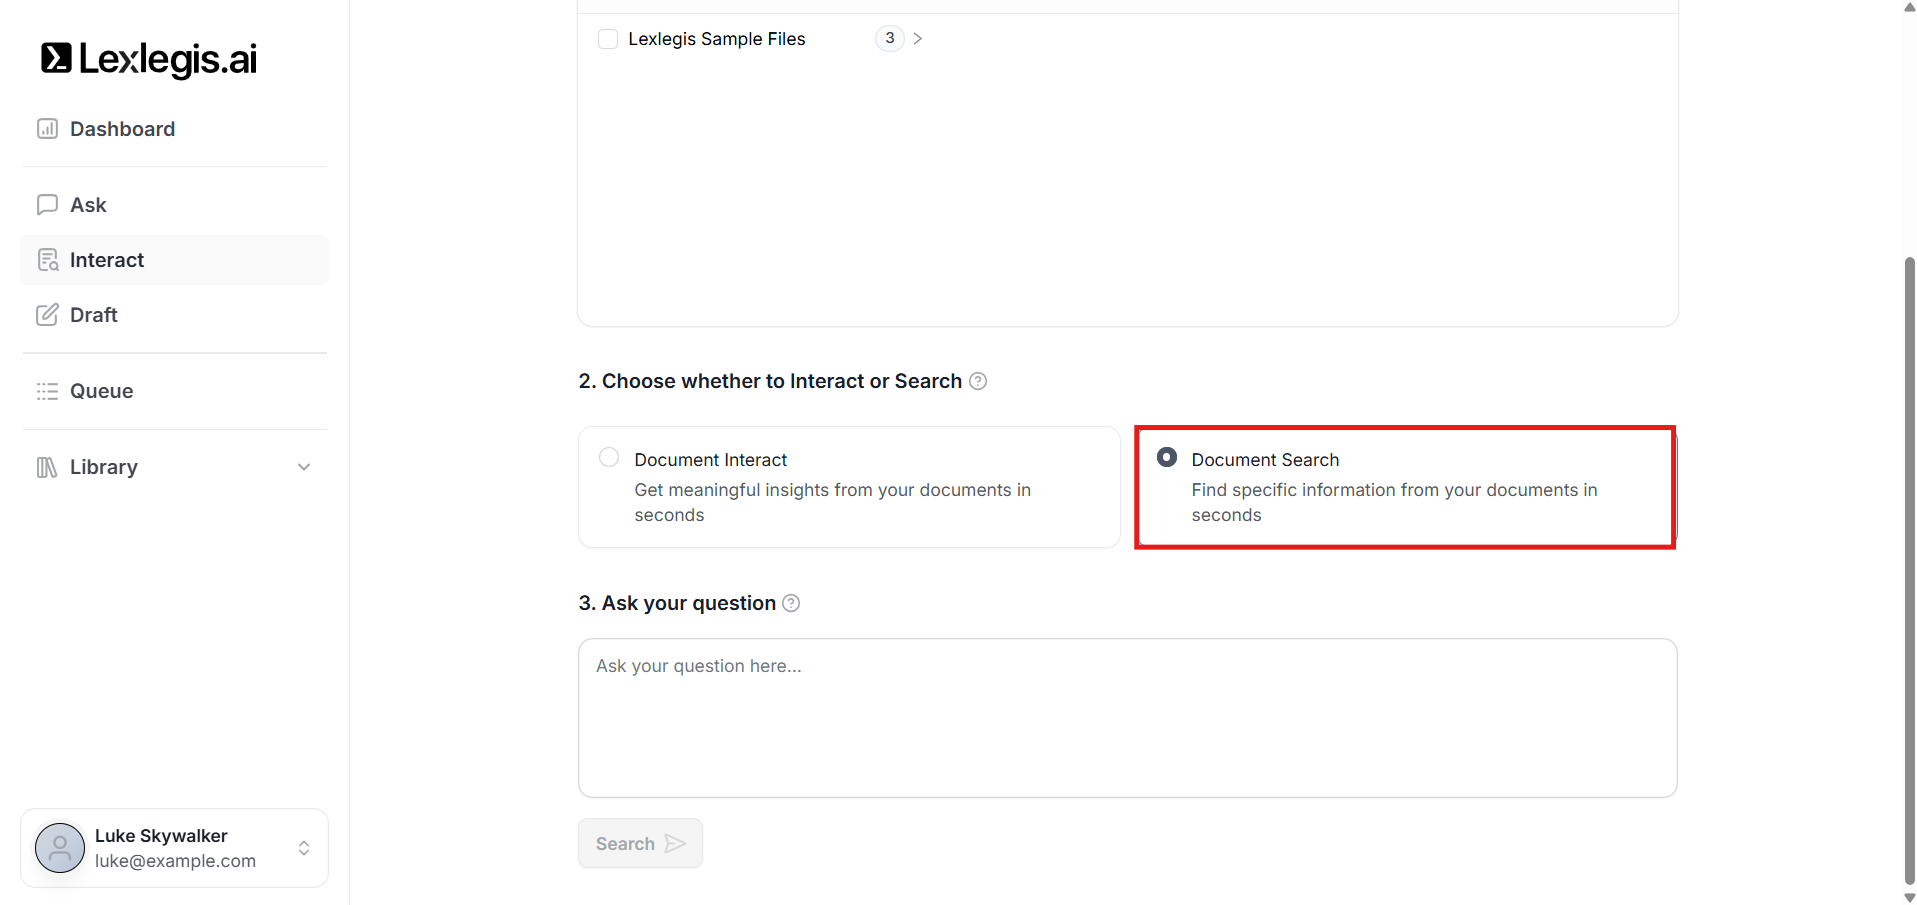
Task: Select the Document Interact radio option
Action: click(x=609, y=458)
